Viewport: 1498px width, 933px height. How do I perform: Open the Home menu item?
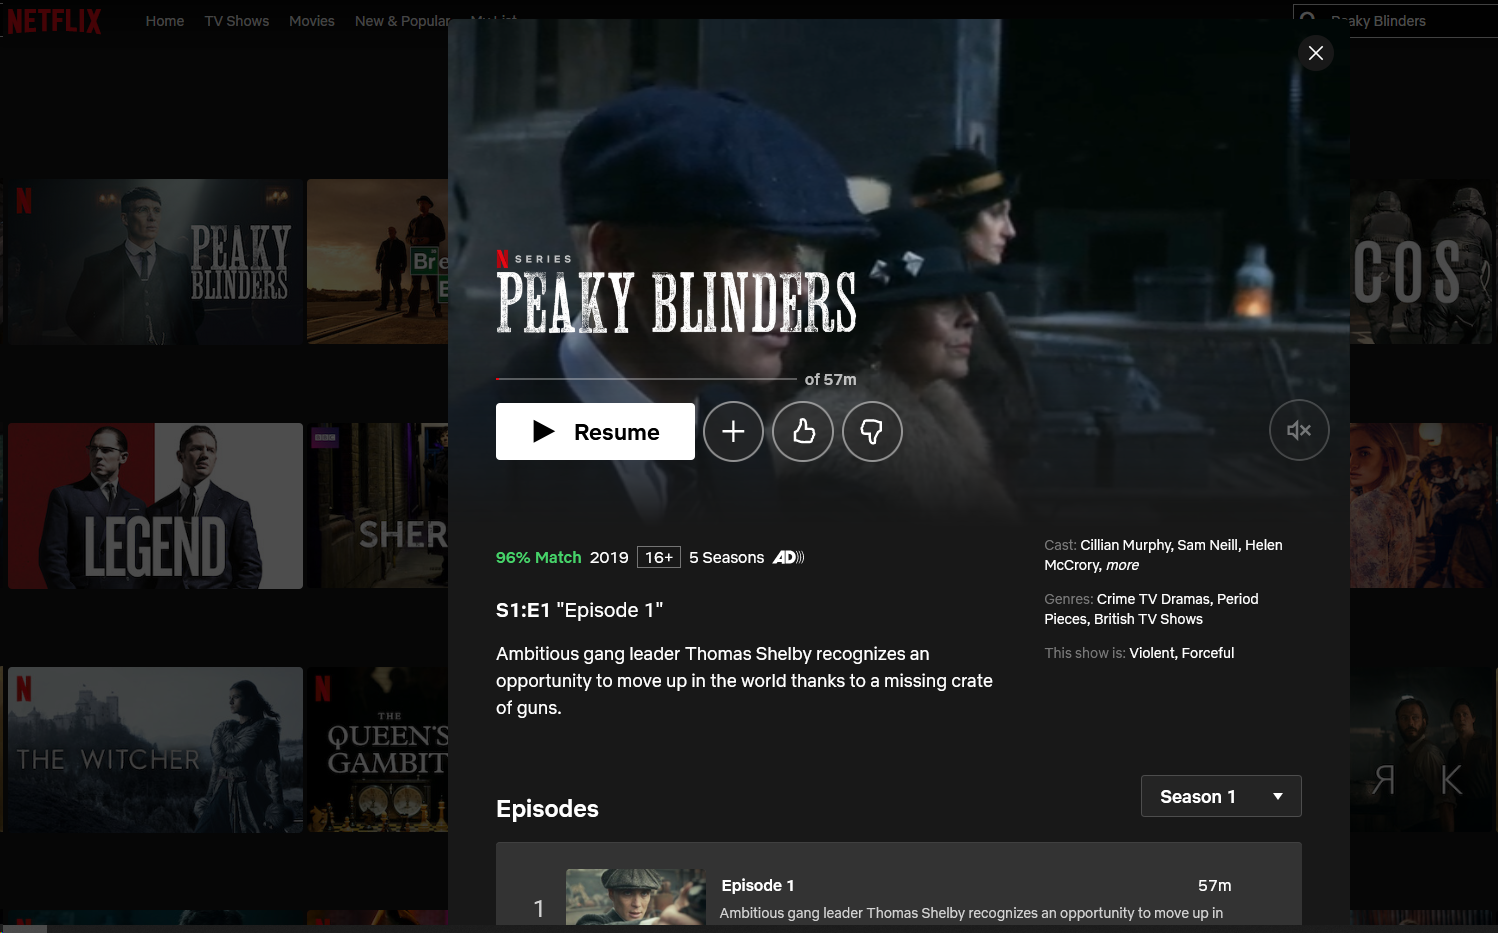[165, 21]
